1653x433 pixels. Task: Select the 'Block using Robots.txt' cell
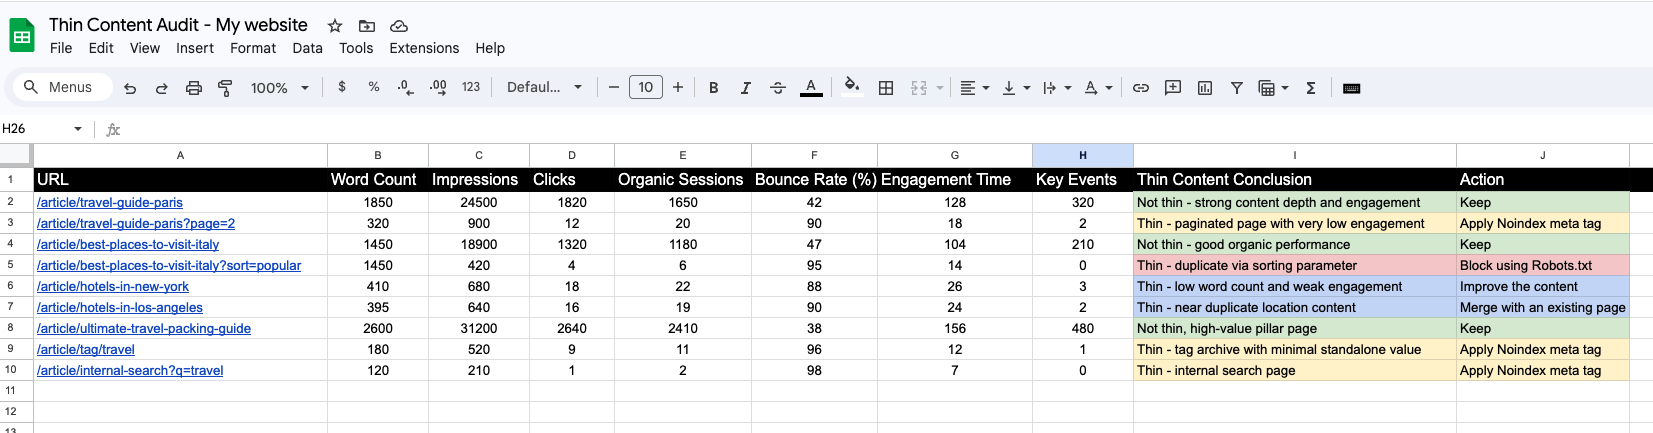(x=1543, y=265)
